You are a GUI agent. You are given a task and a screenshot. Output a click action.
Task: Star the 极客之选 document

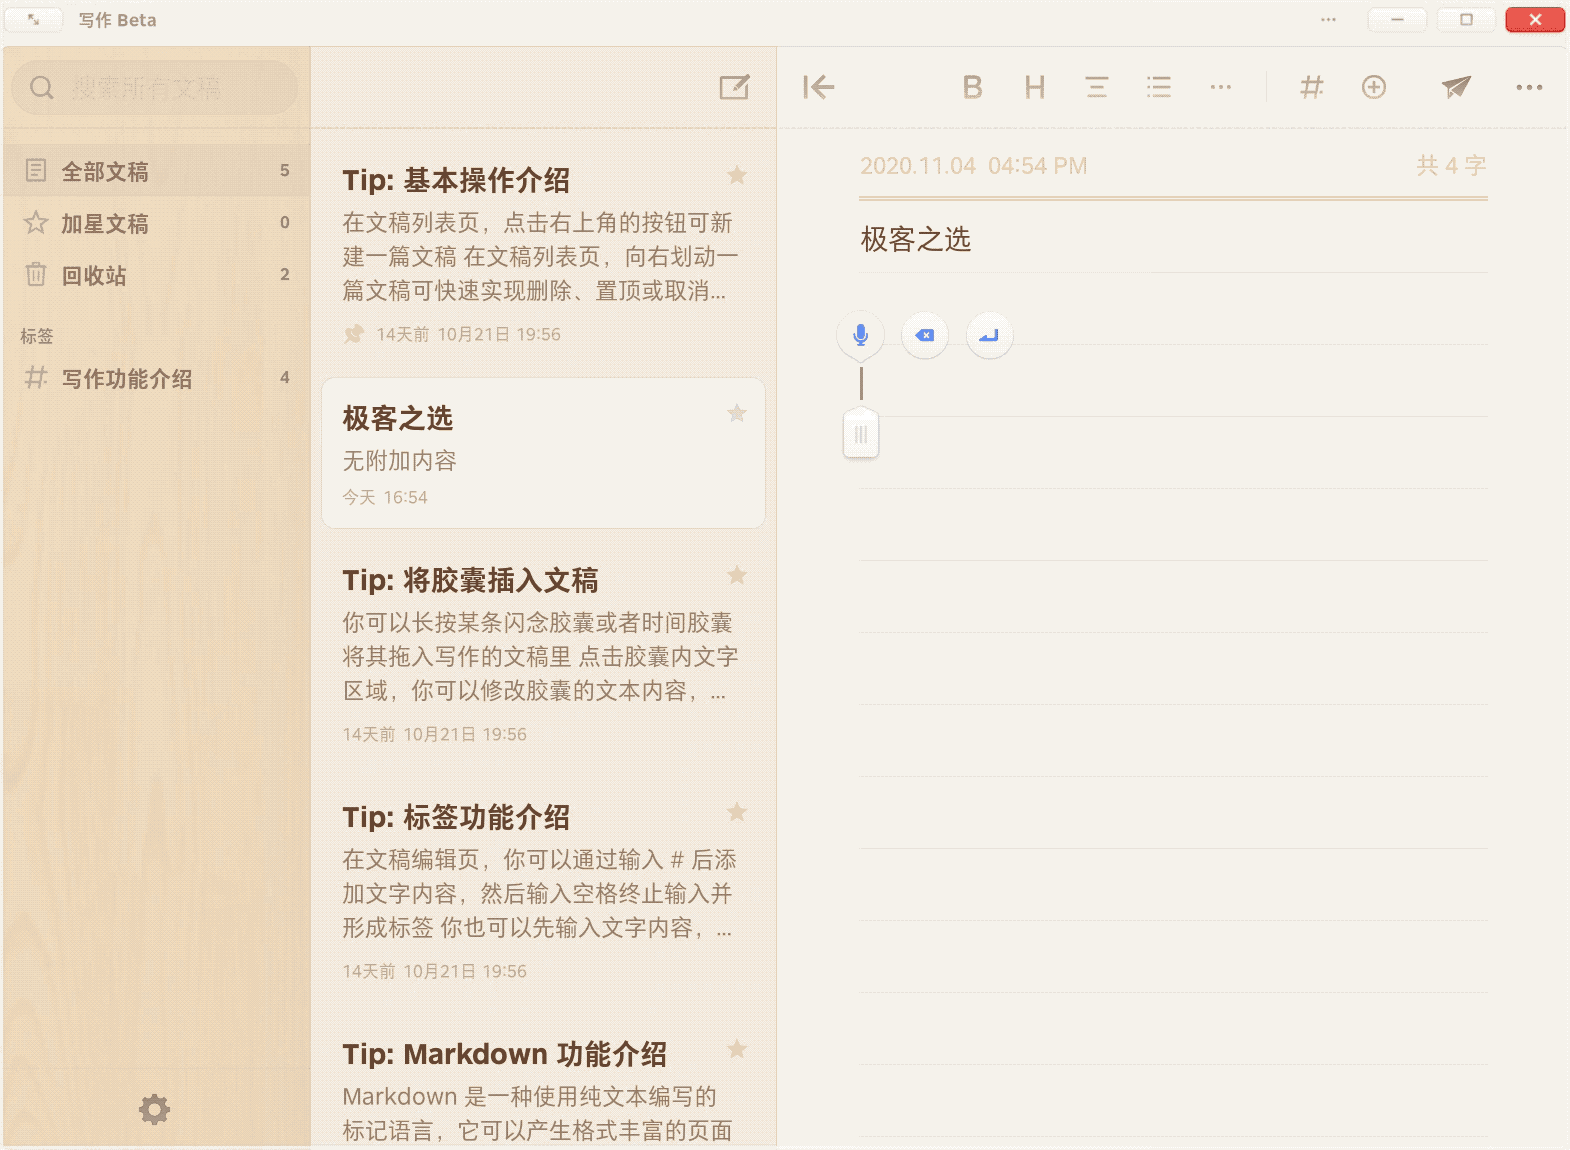pyautogui.click(x=737, y=413)
